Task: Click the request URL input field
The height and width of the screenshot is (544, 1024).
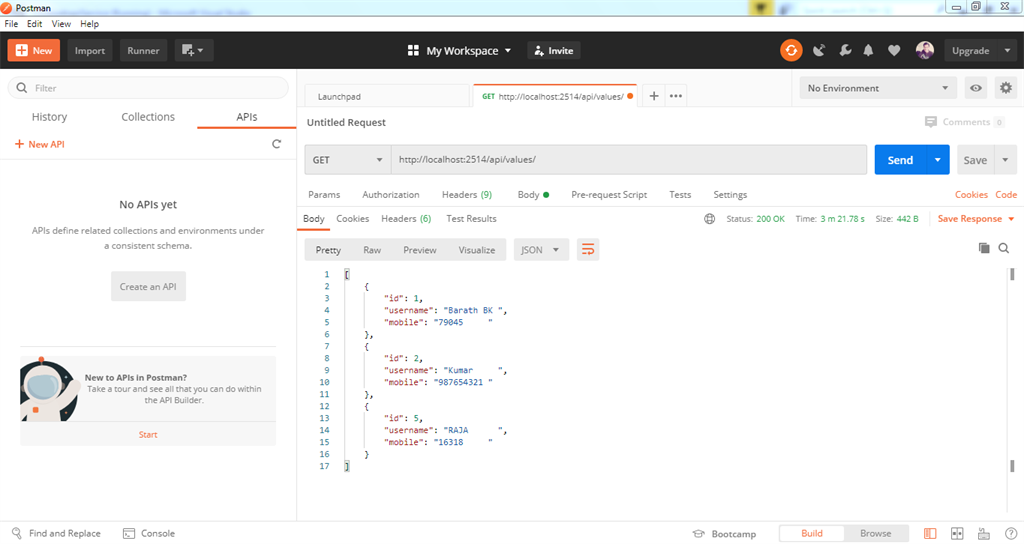Action: tap(630, 160)
